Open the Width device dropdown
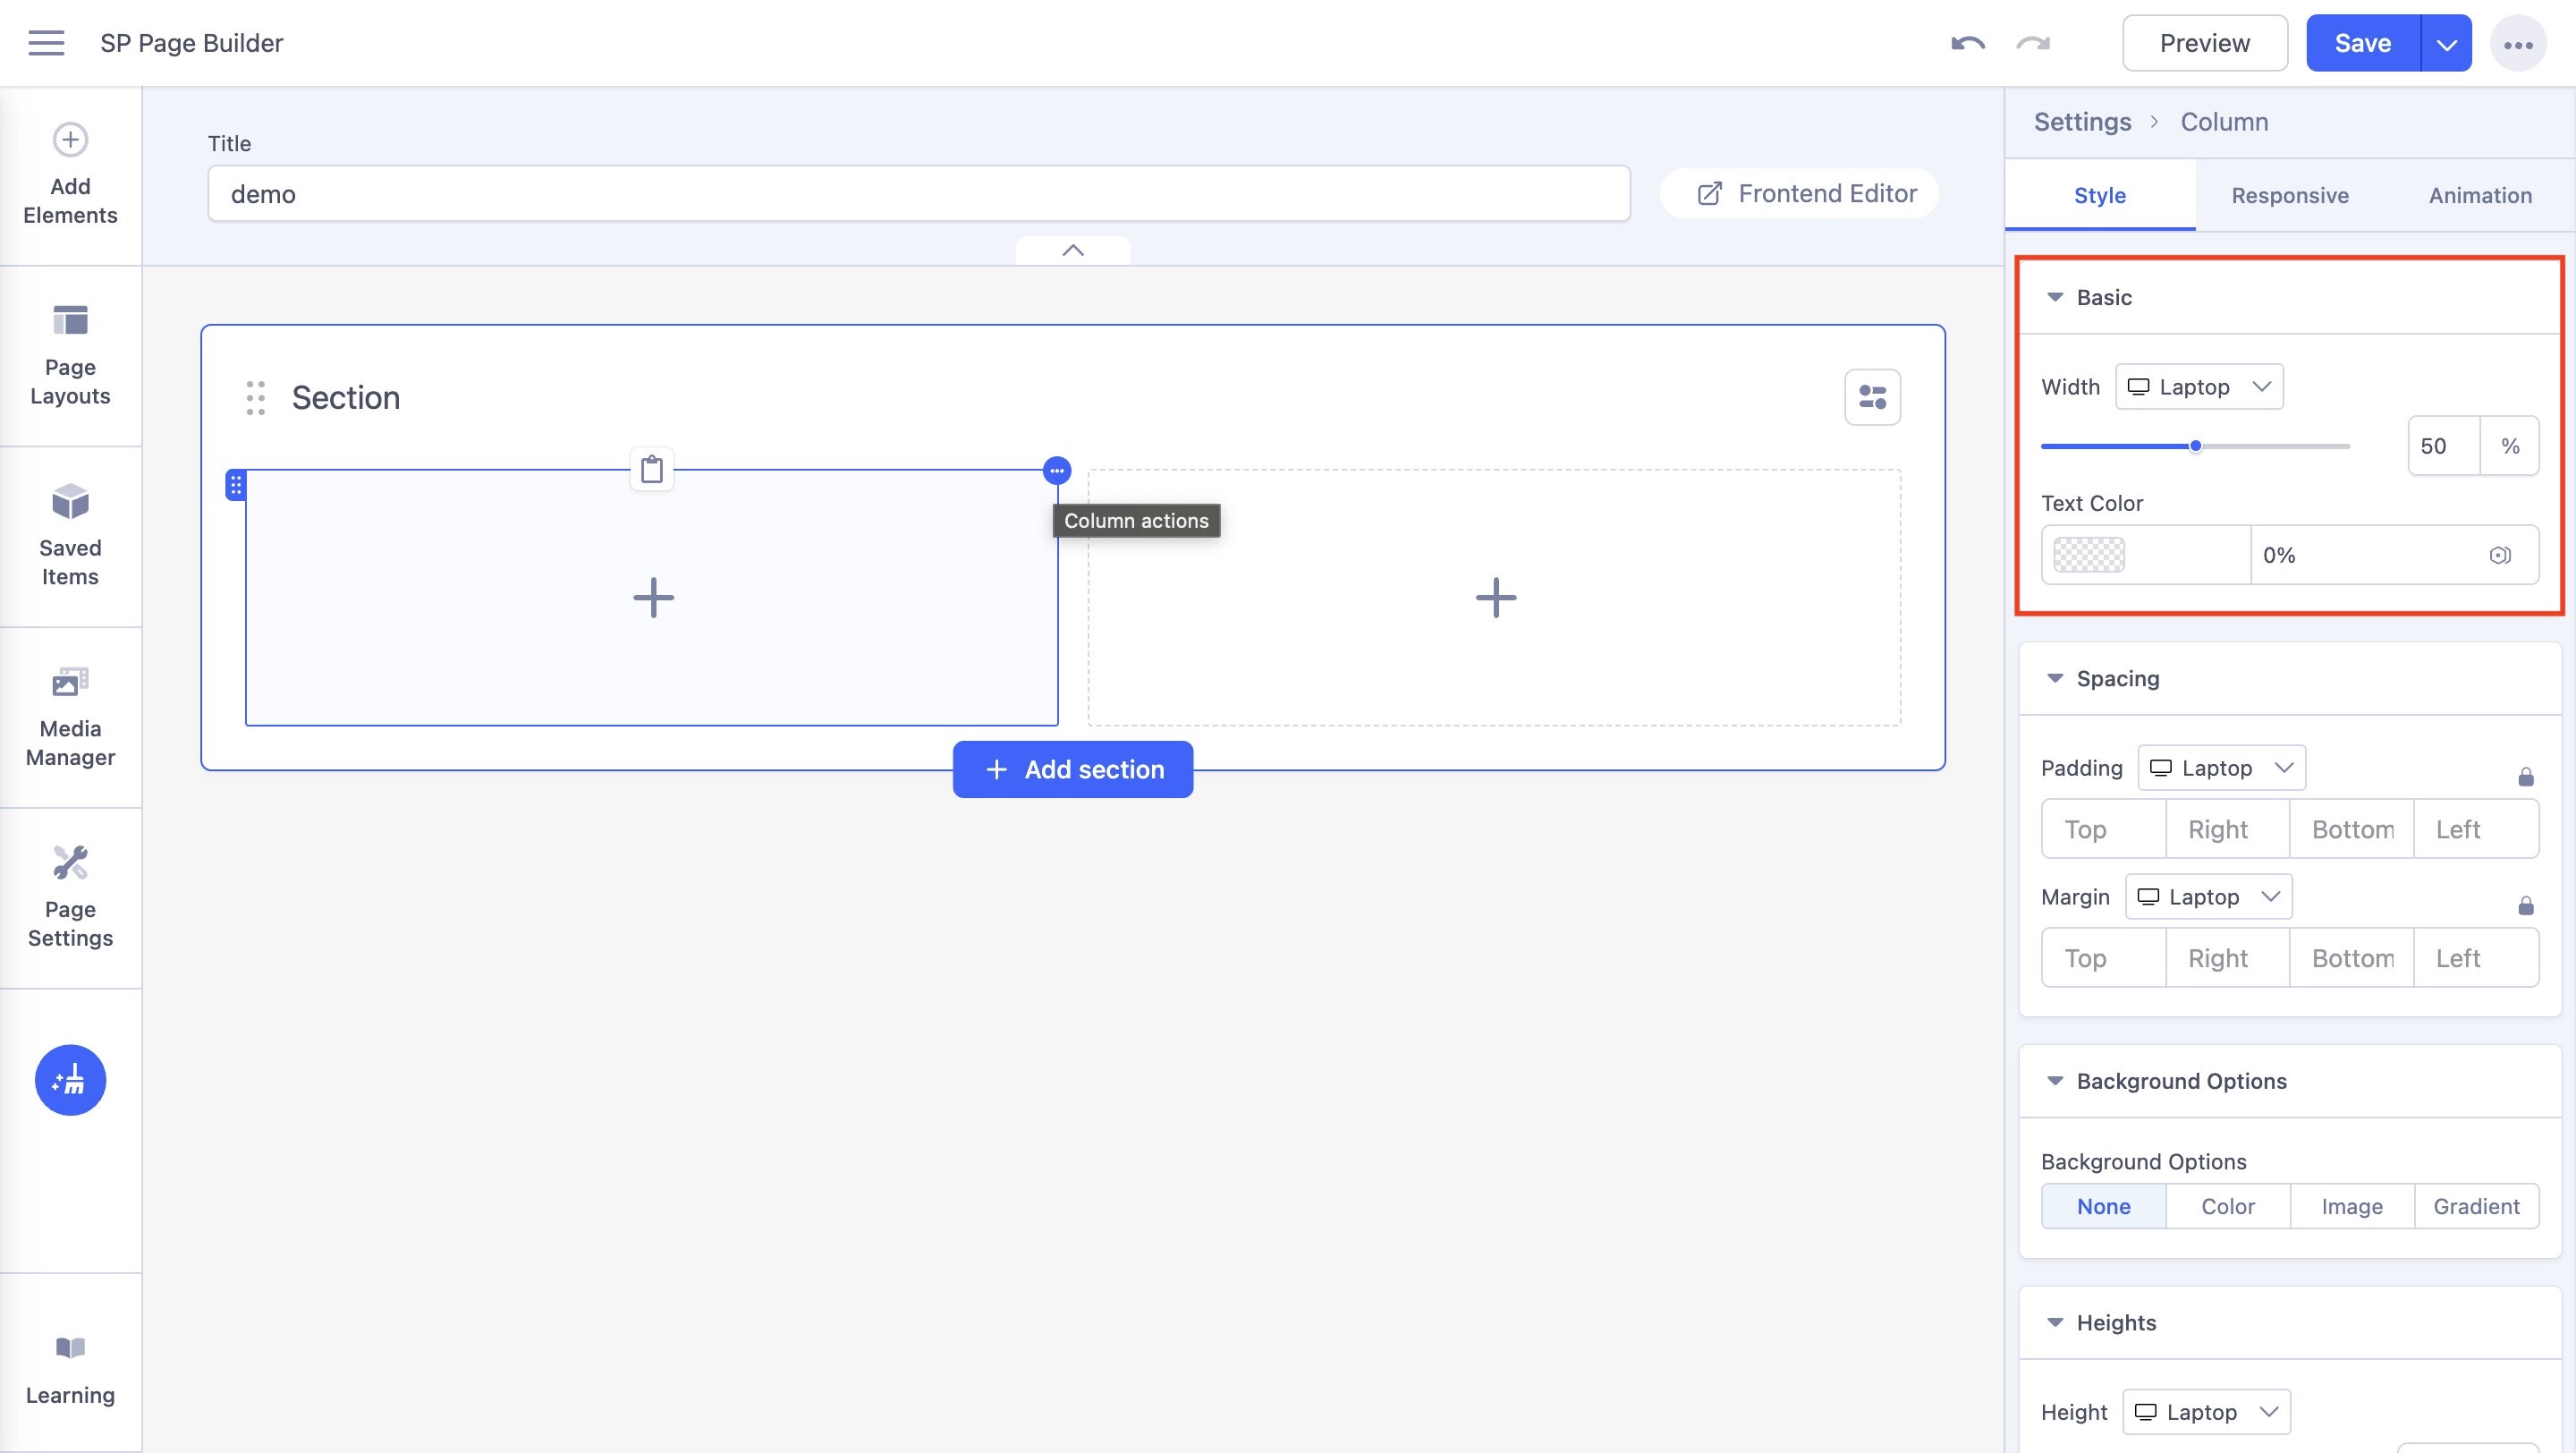2576x1453 pixels. [x=2199, y=387]
